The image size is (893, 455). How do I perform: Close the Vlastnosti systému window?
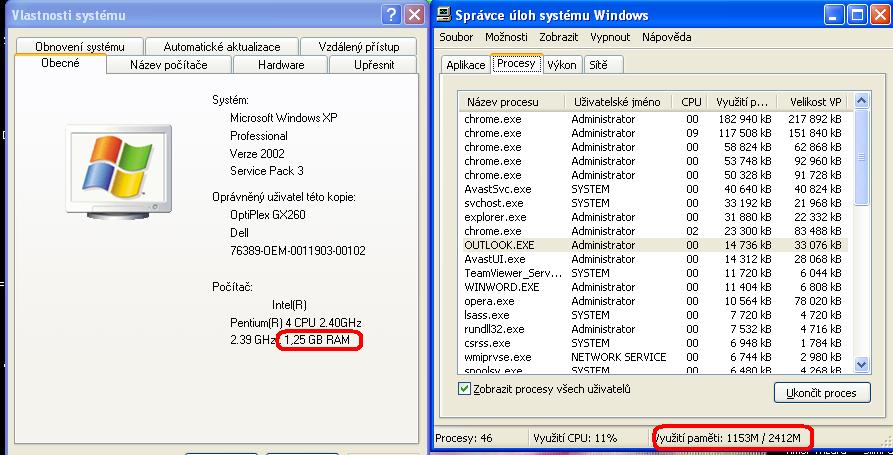(415, 15)
